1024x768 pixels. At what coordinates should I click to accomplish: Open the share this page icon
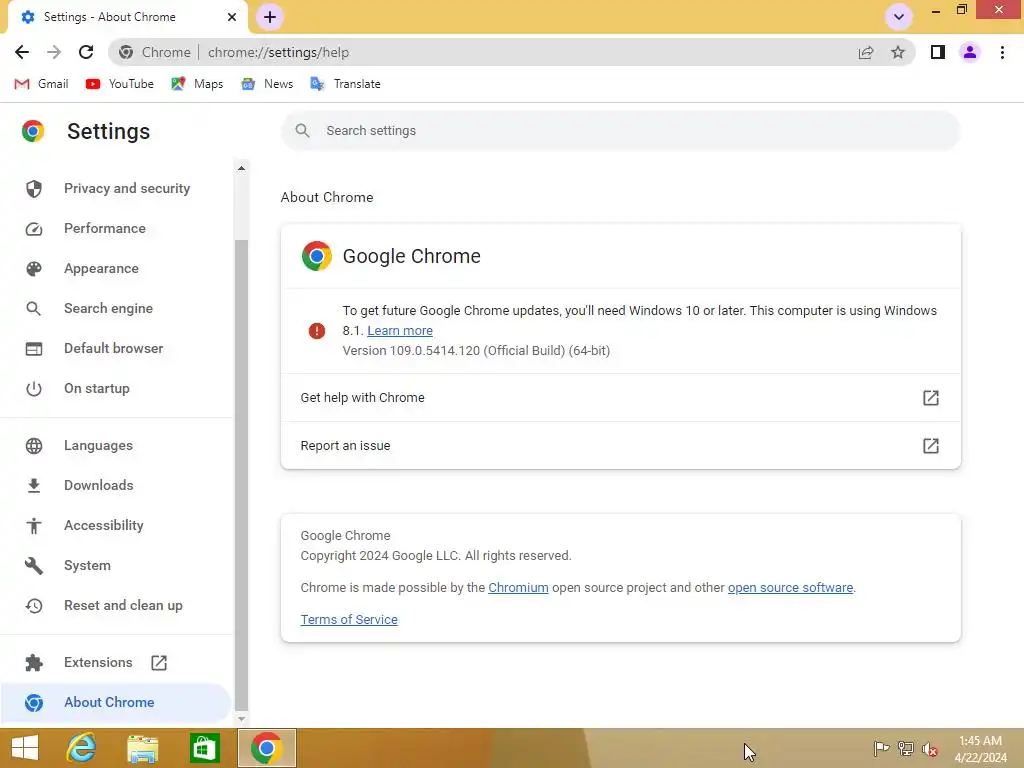[866, 52]
